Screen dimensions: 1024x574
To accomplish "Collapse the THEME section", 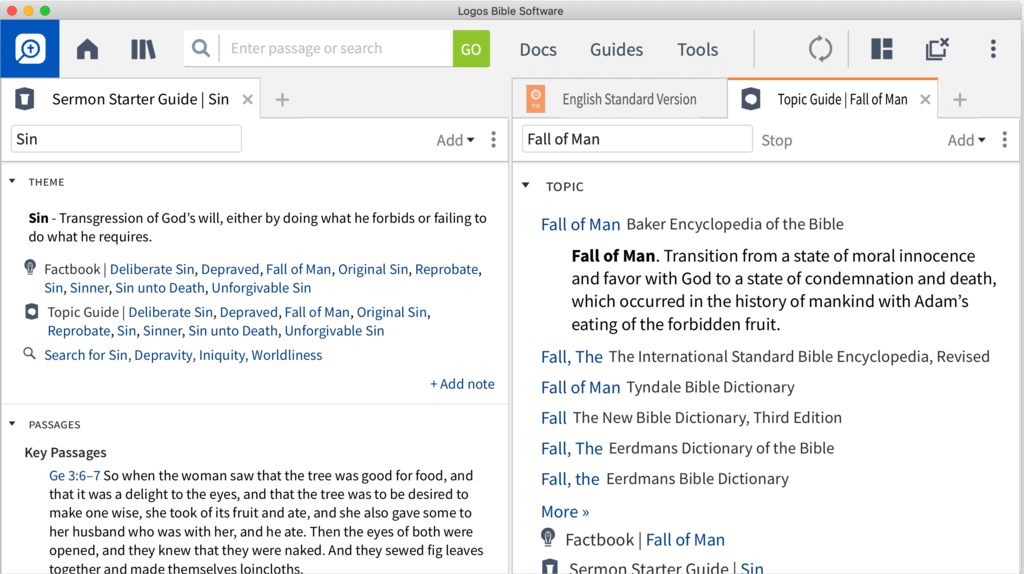I will tap(12, 182).
